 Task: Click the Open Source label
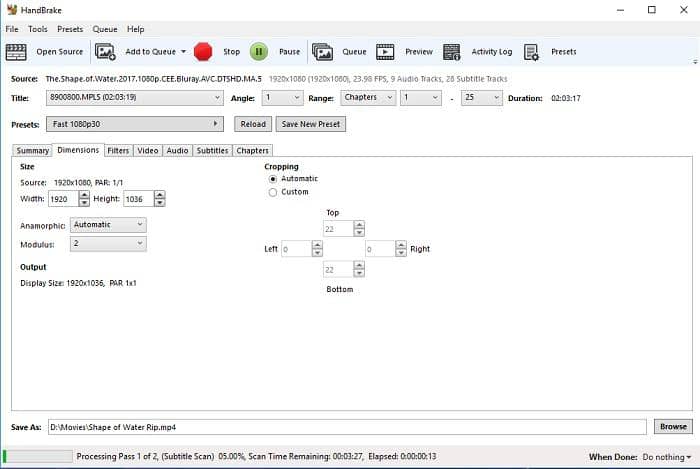pos(60,52)
